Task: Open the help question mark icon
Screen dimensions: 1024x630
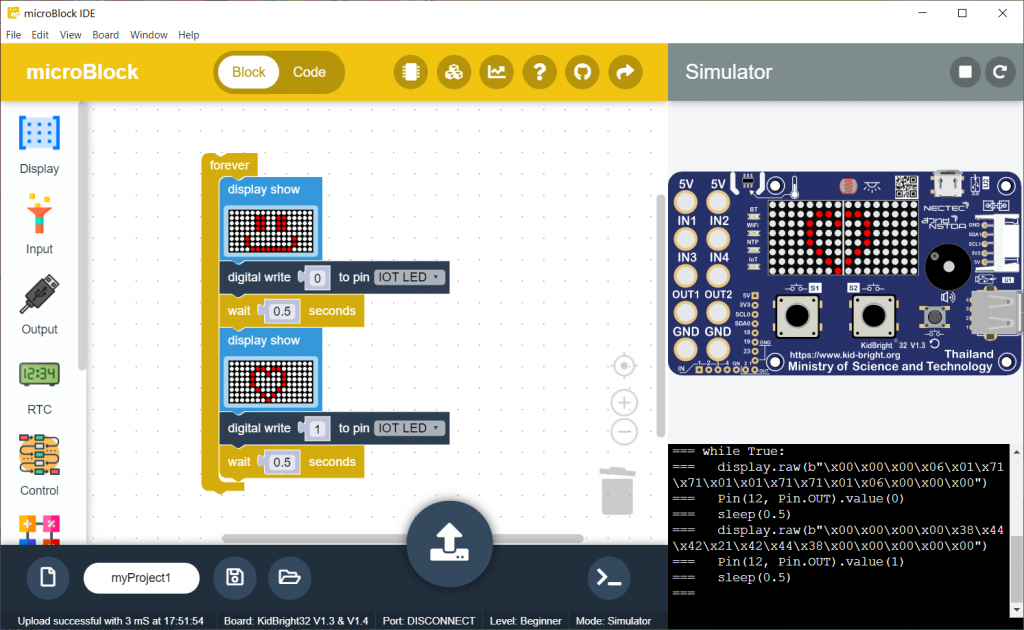Action: pos(539,72)
